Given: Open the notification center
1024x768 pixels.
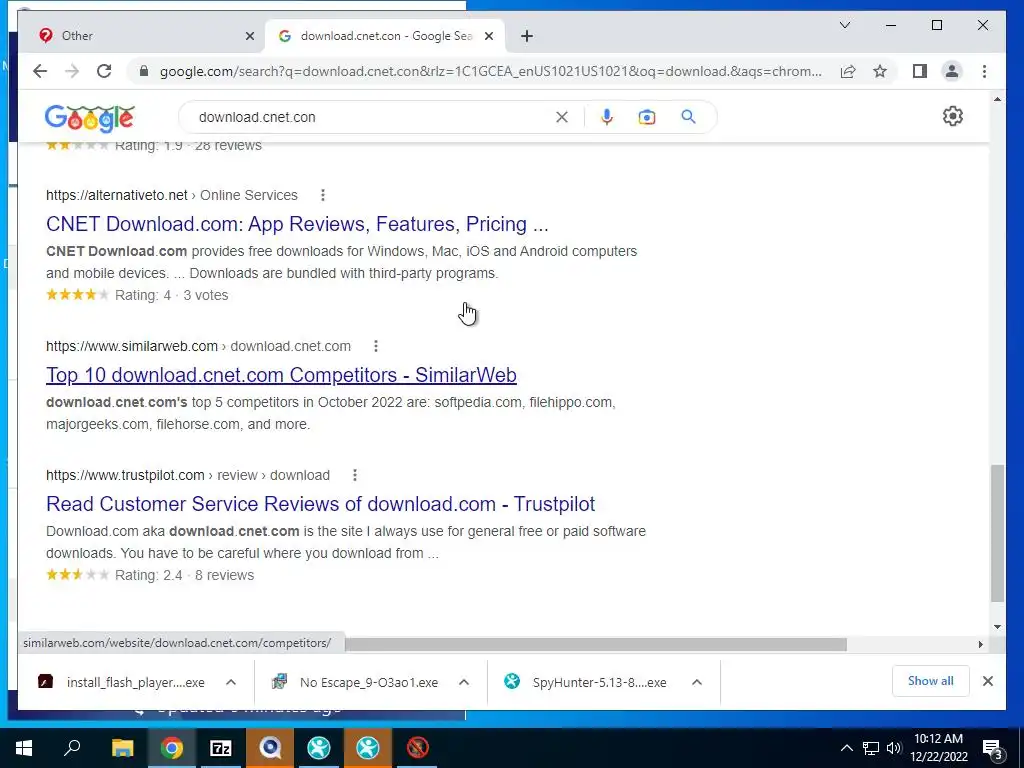Looking at the screenshot, I should point(993,748).
